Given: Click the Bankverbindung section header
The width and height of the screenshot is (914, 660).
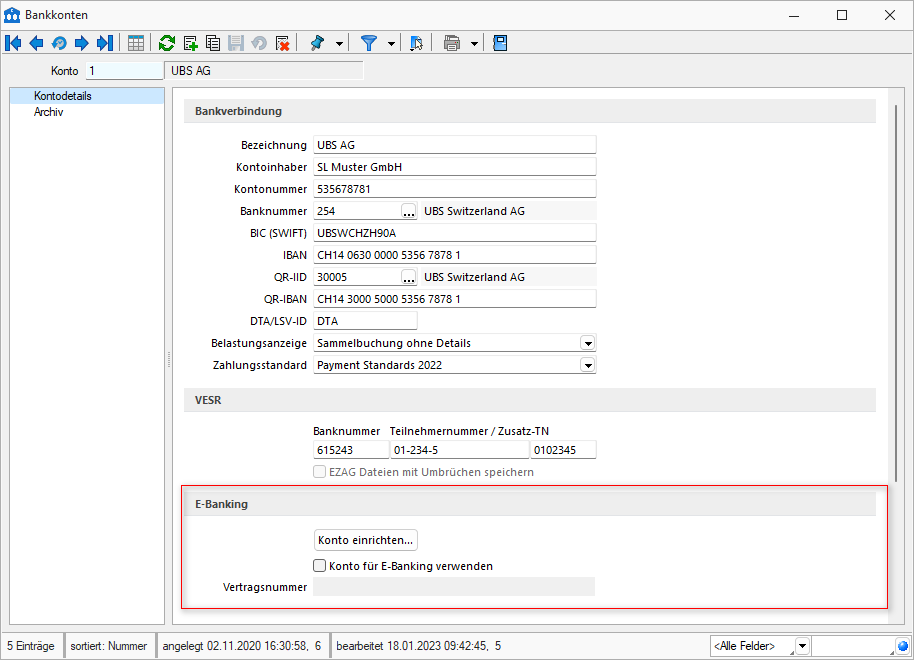Looking at the screenshot, I should [x=530, y=111].
